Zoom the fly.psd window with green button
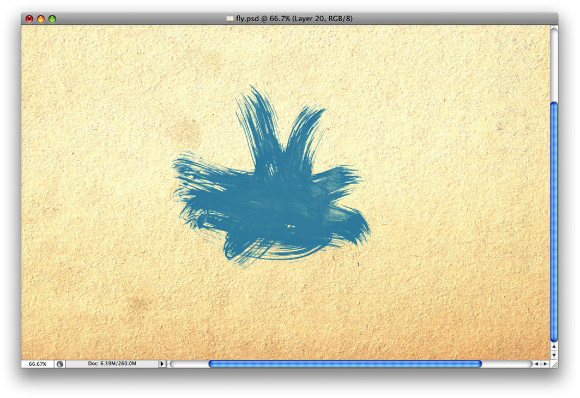 pyautogui.click(x=52, y=18)
